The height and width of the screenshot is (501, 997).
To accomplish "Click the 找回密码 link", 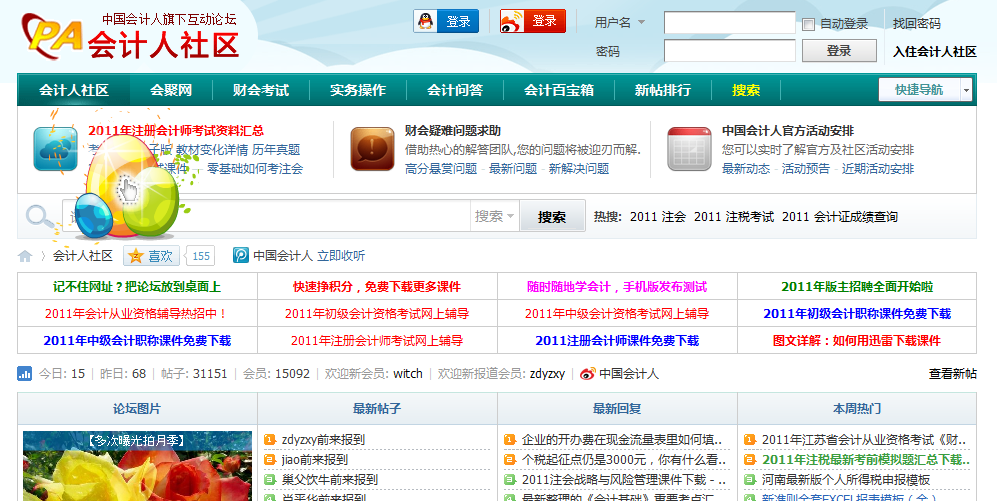I will (916, 24).
